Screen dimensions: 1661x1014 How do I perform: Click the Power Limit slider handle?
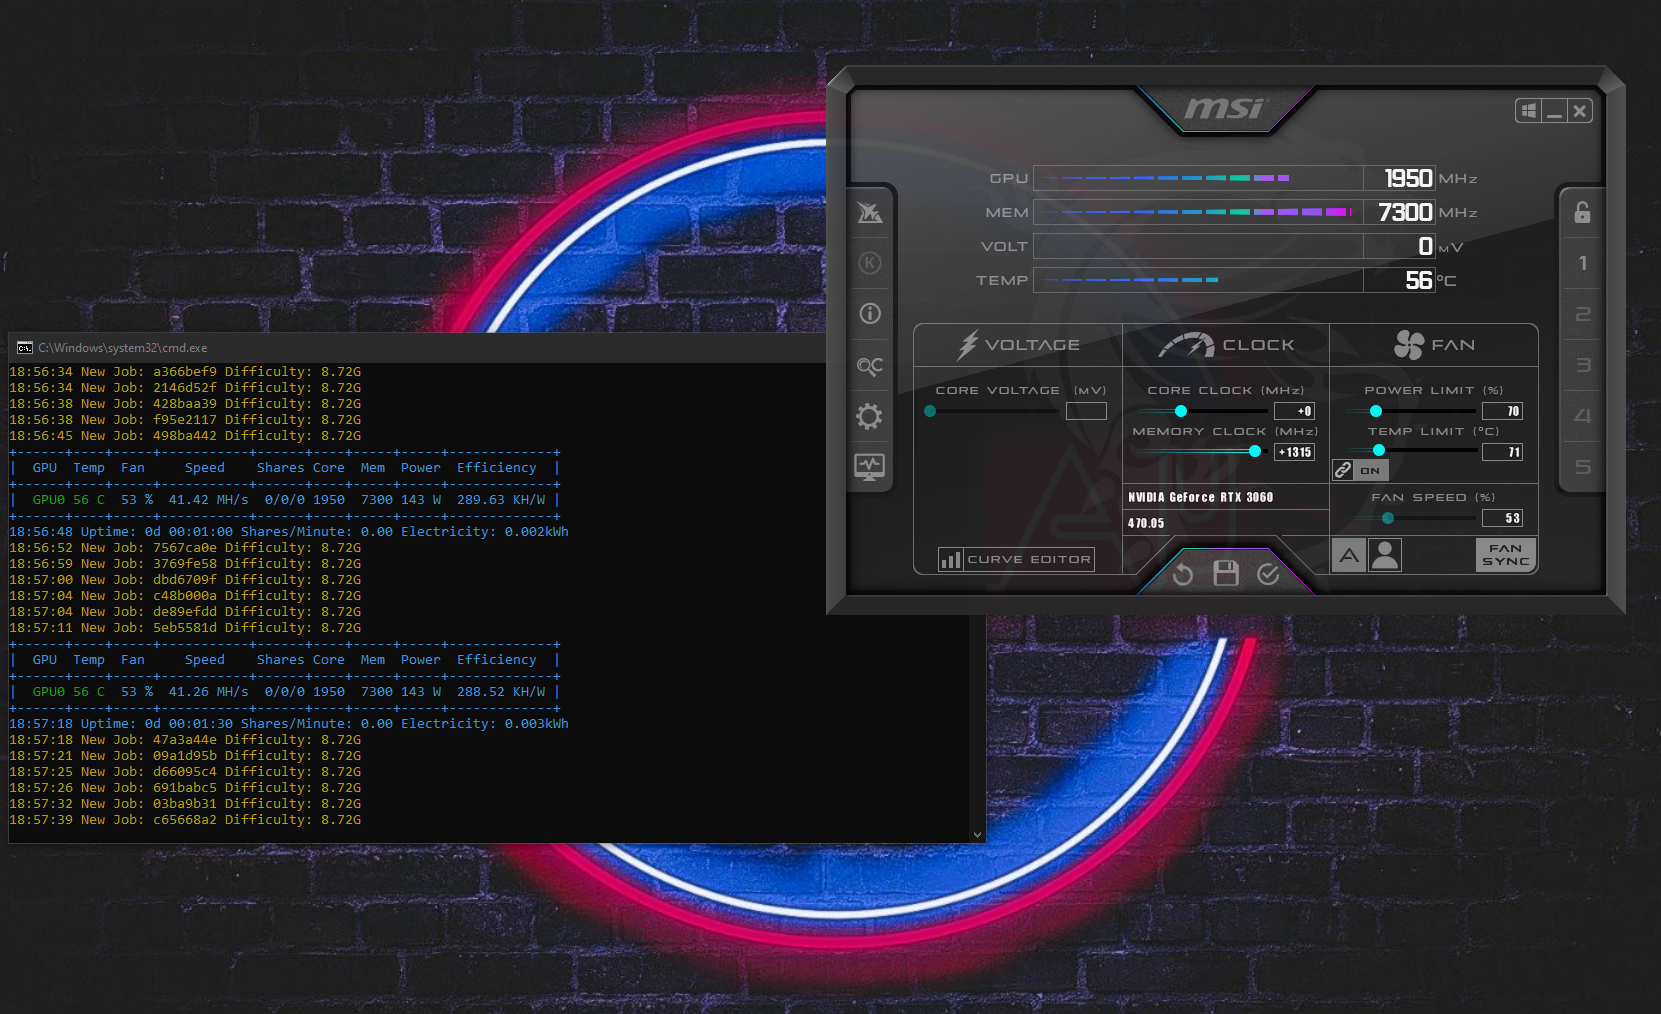[x=1376, y=411]
